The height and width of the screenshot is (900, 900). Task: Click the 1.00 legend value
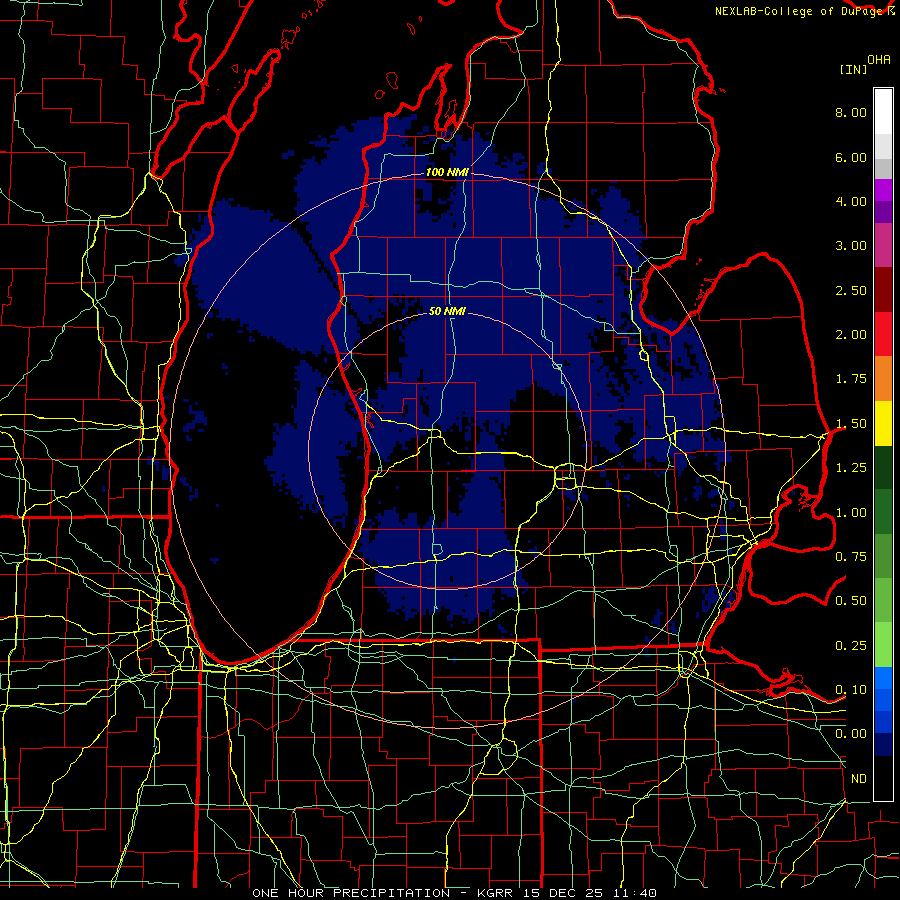click(851, 513)
